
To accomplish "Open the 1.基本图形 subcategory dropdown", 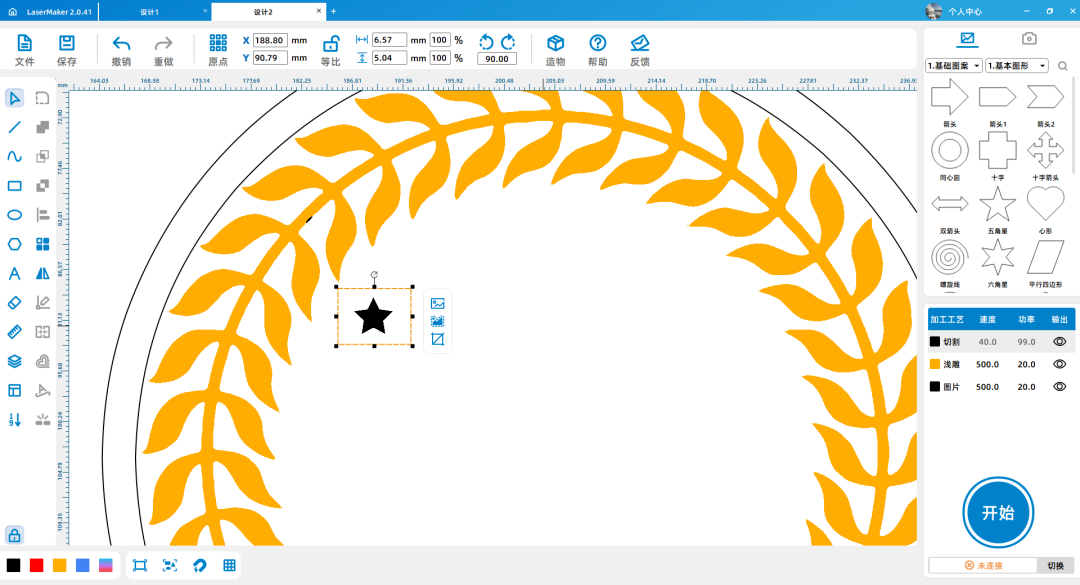I will (x=1016, y=66).
